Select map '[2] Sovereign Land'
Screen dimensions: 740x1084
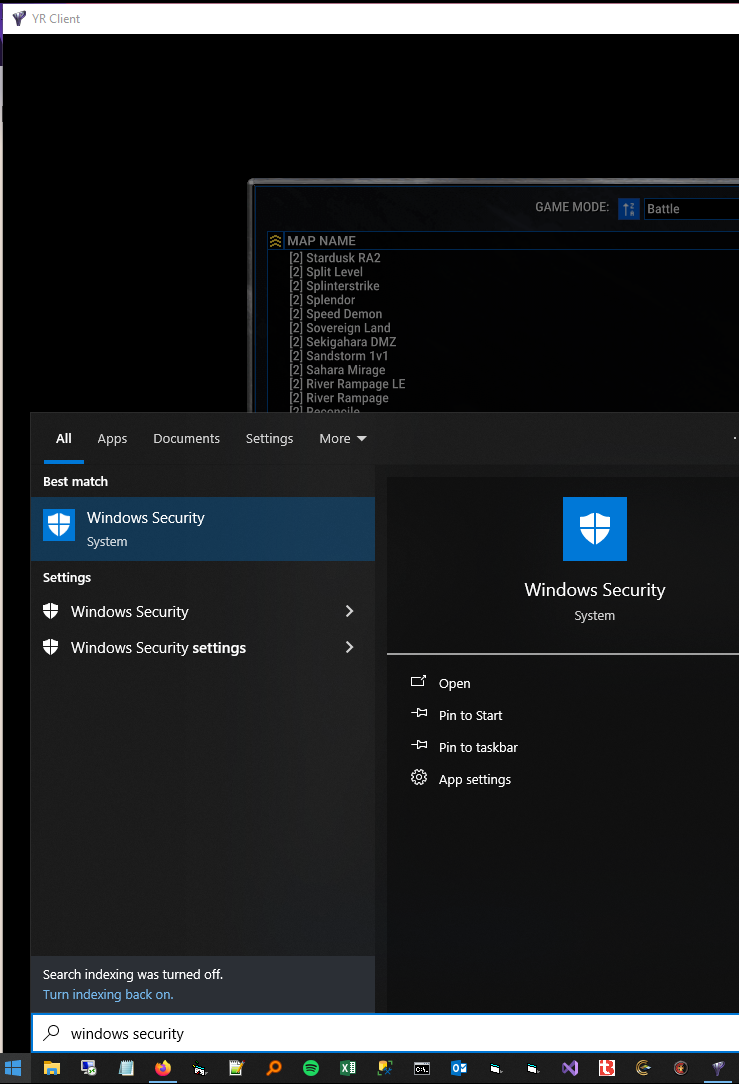pyautogui.click(x=340, y=328)
